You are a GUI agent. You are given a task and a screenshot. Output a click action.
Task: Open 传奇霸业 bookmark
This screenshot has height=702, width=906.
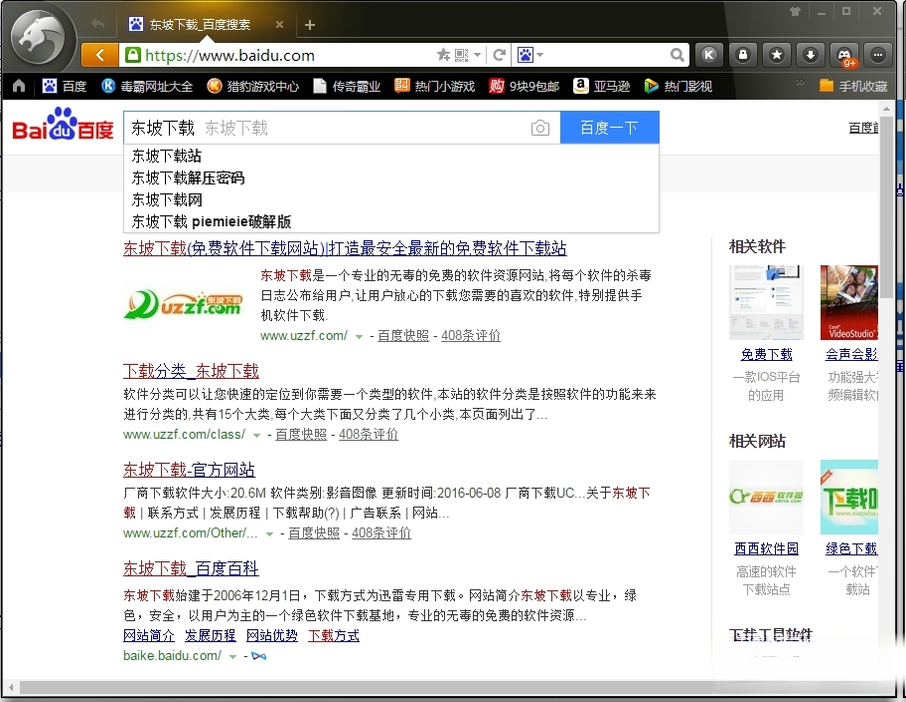347,86
